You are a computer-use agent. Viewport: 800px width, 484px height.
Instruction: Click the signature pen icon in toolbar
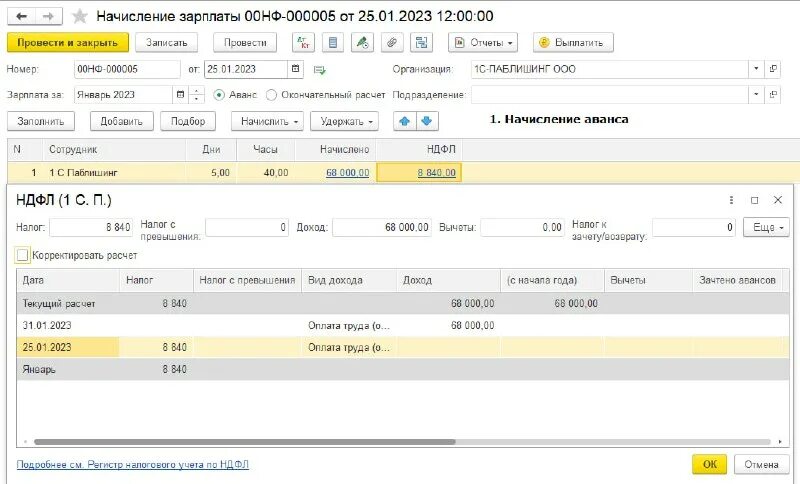(x=362, y=43)
